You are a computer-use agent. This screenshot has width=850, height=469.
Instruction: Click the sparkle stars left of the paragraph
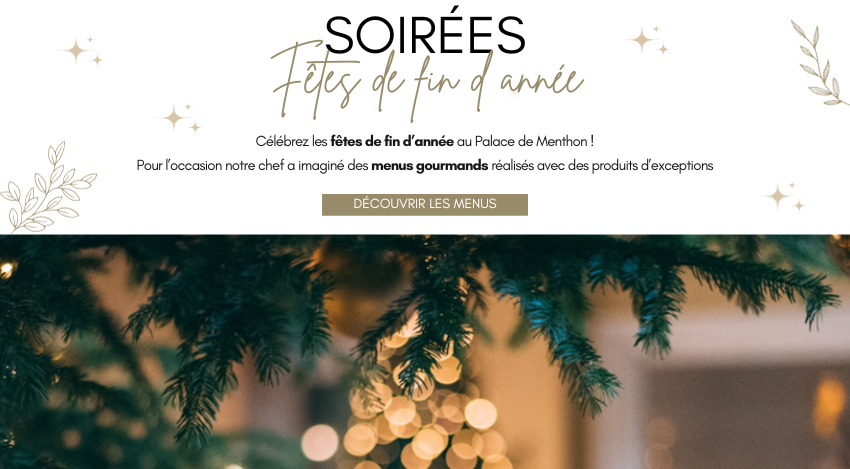pos(179,118)
